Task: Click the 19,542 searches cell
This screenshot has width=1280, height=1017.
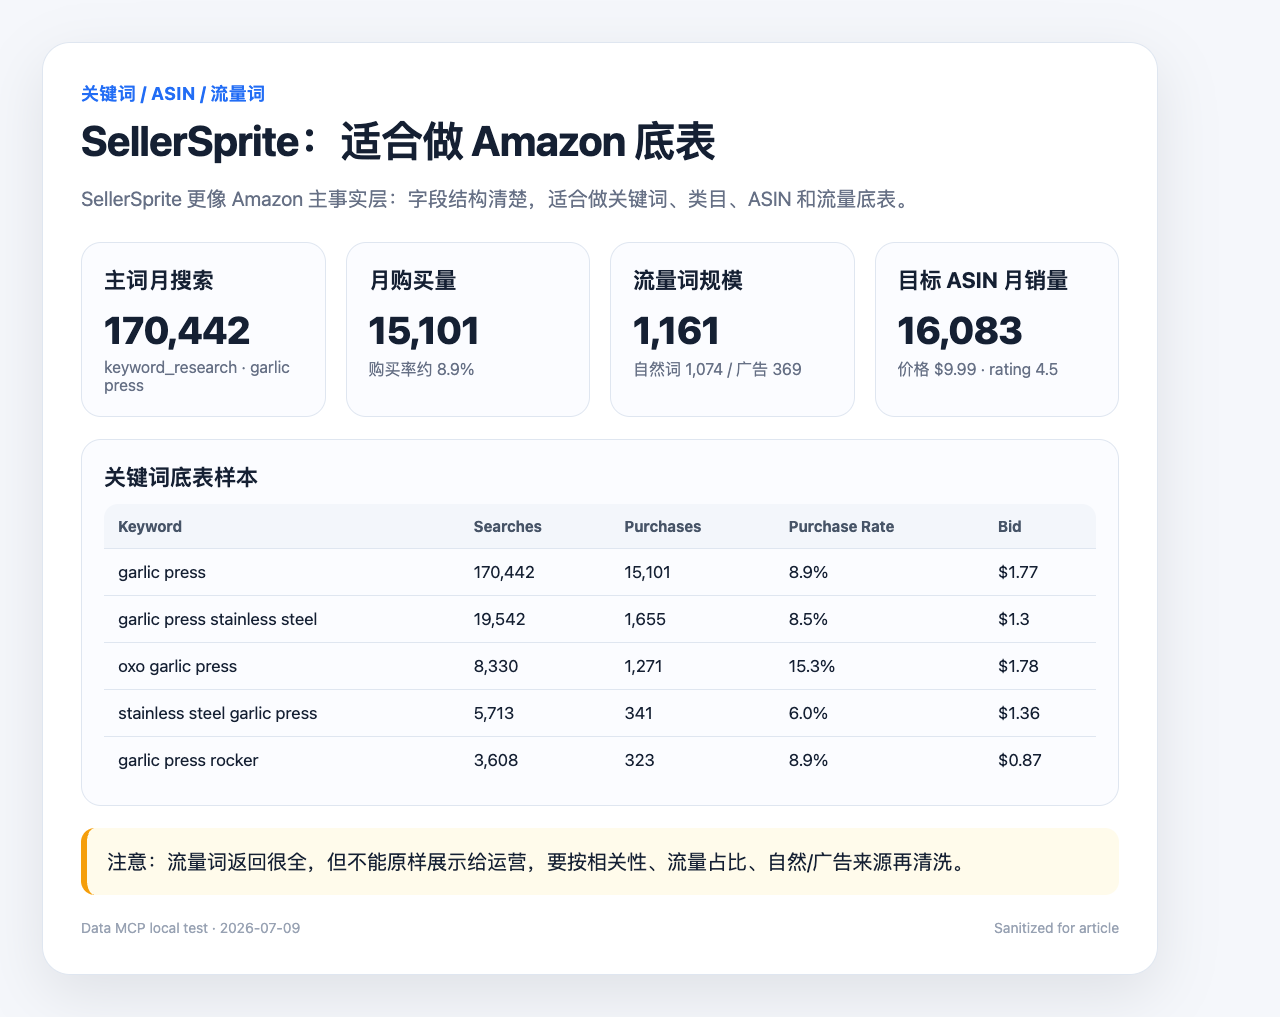Action: coord(500,620)
